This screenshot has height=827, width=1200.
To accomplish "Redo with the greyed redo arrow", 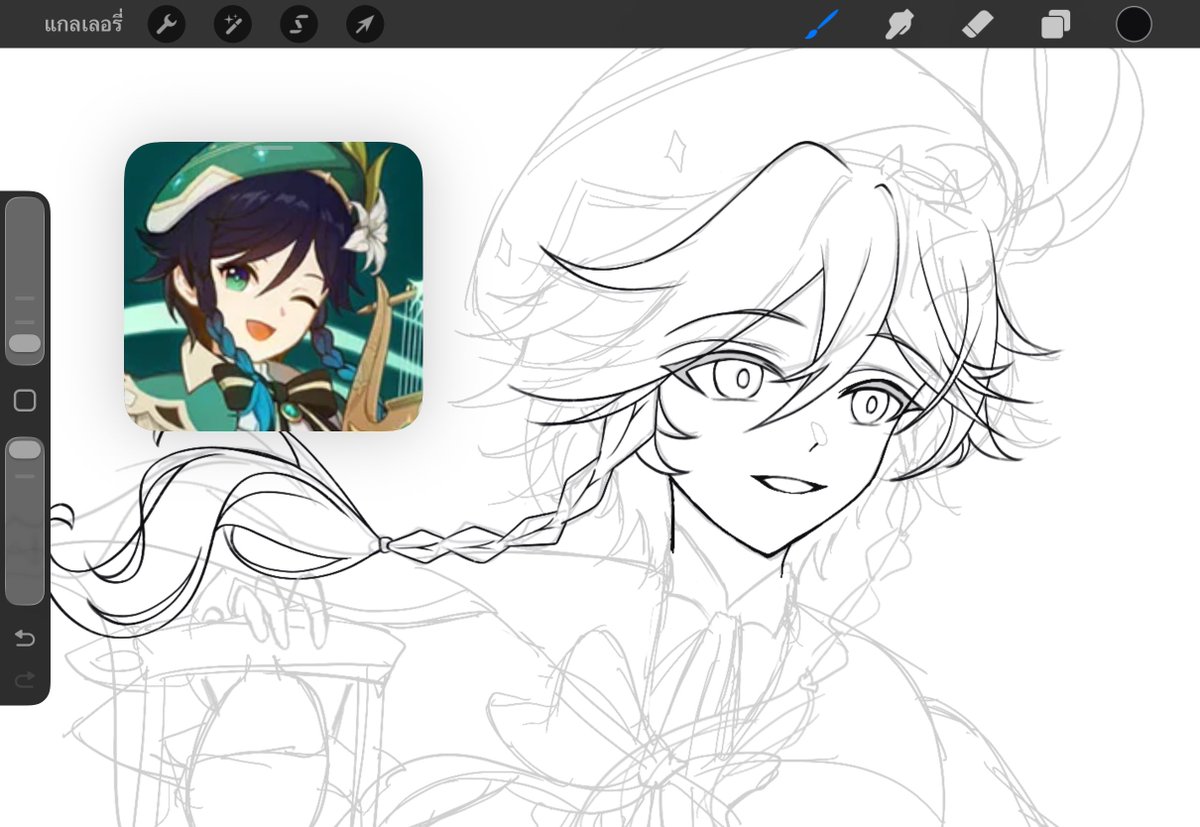I will (x=25, y=680).
